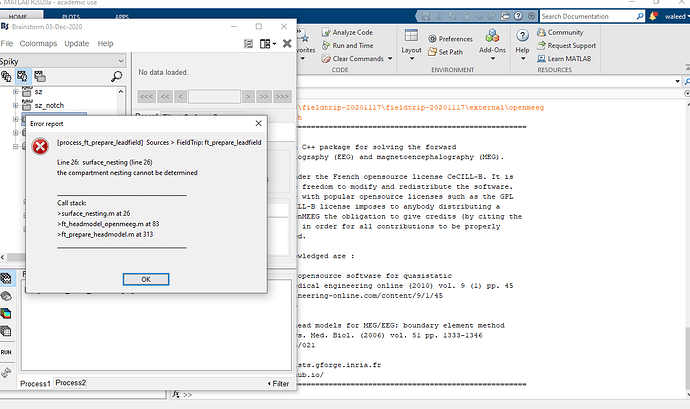Open the current folder path dropdown arrow
This screenshot has width=690, height=409.
pyautogui.click(x=677, y=81)
